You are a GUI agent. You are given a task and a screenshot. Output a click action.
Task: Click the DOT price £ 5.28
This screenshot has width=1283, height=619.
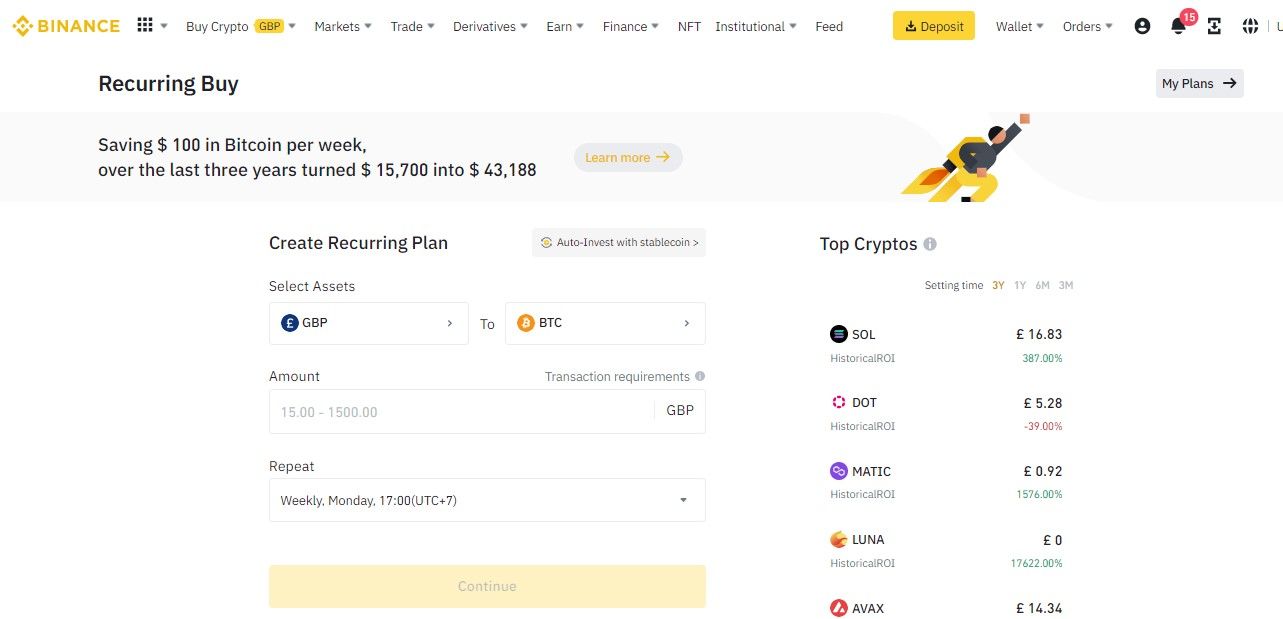click(x=1043, y=403)
